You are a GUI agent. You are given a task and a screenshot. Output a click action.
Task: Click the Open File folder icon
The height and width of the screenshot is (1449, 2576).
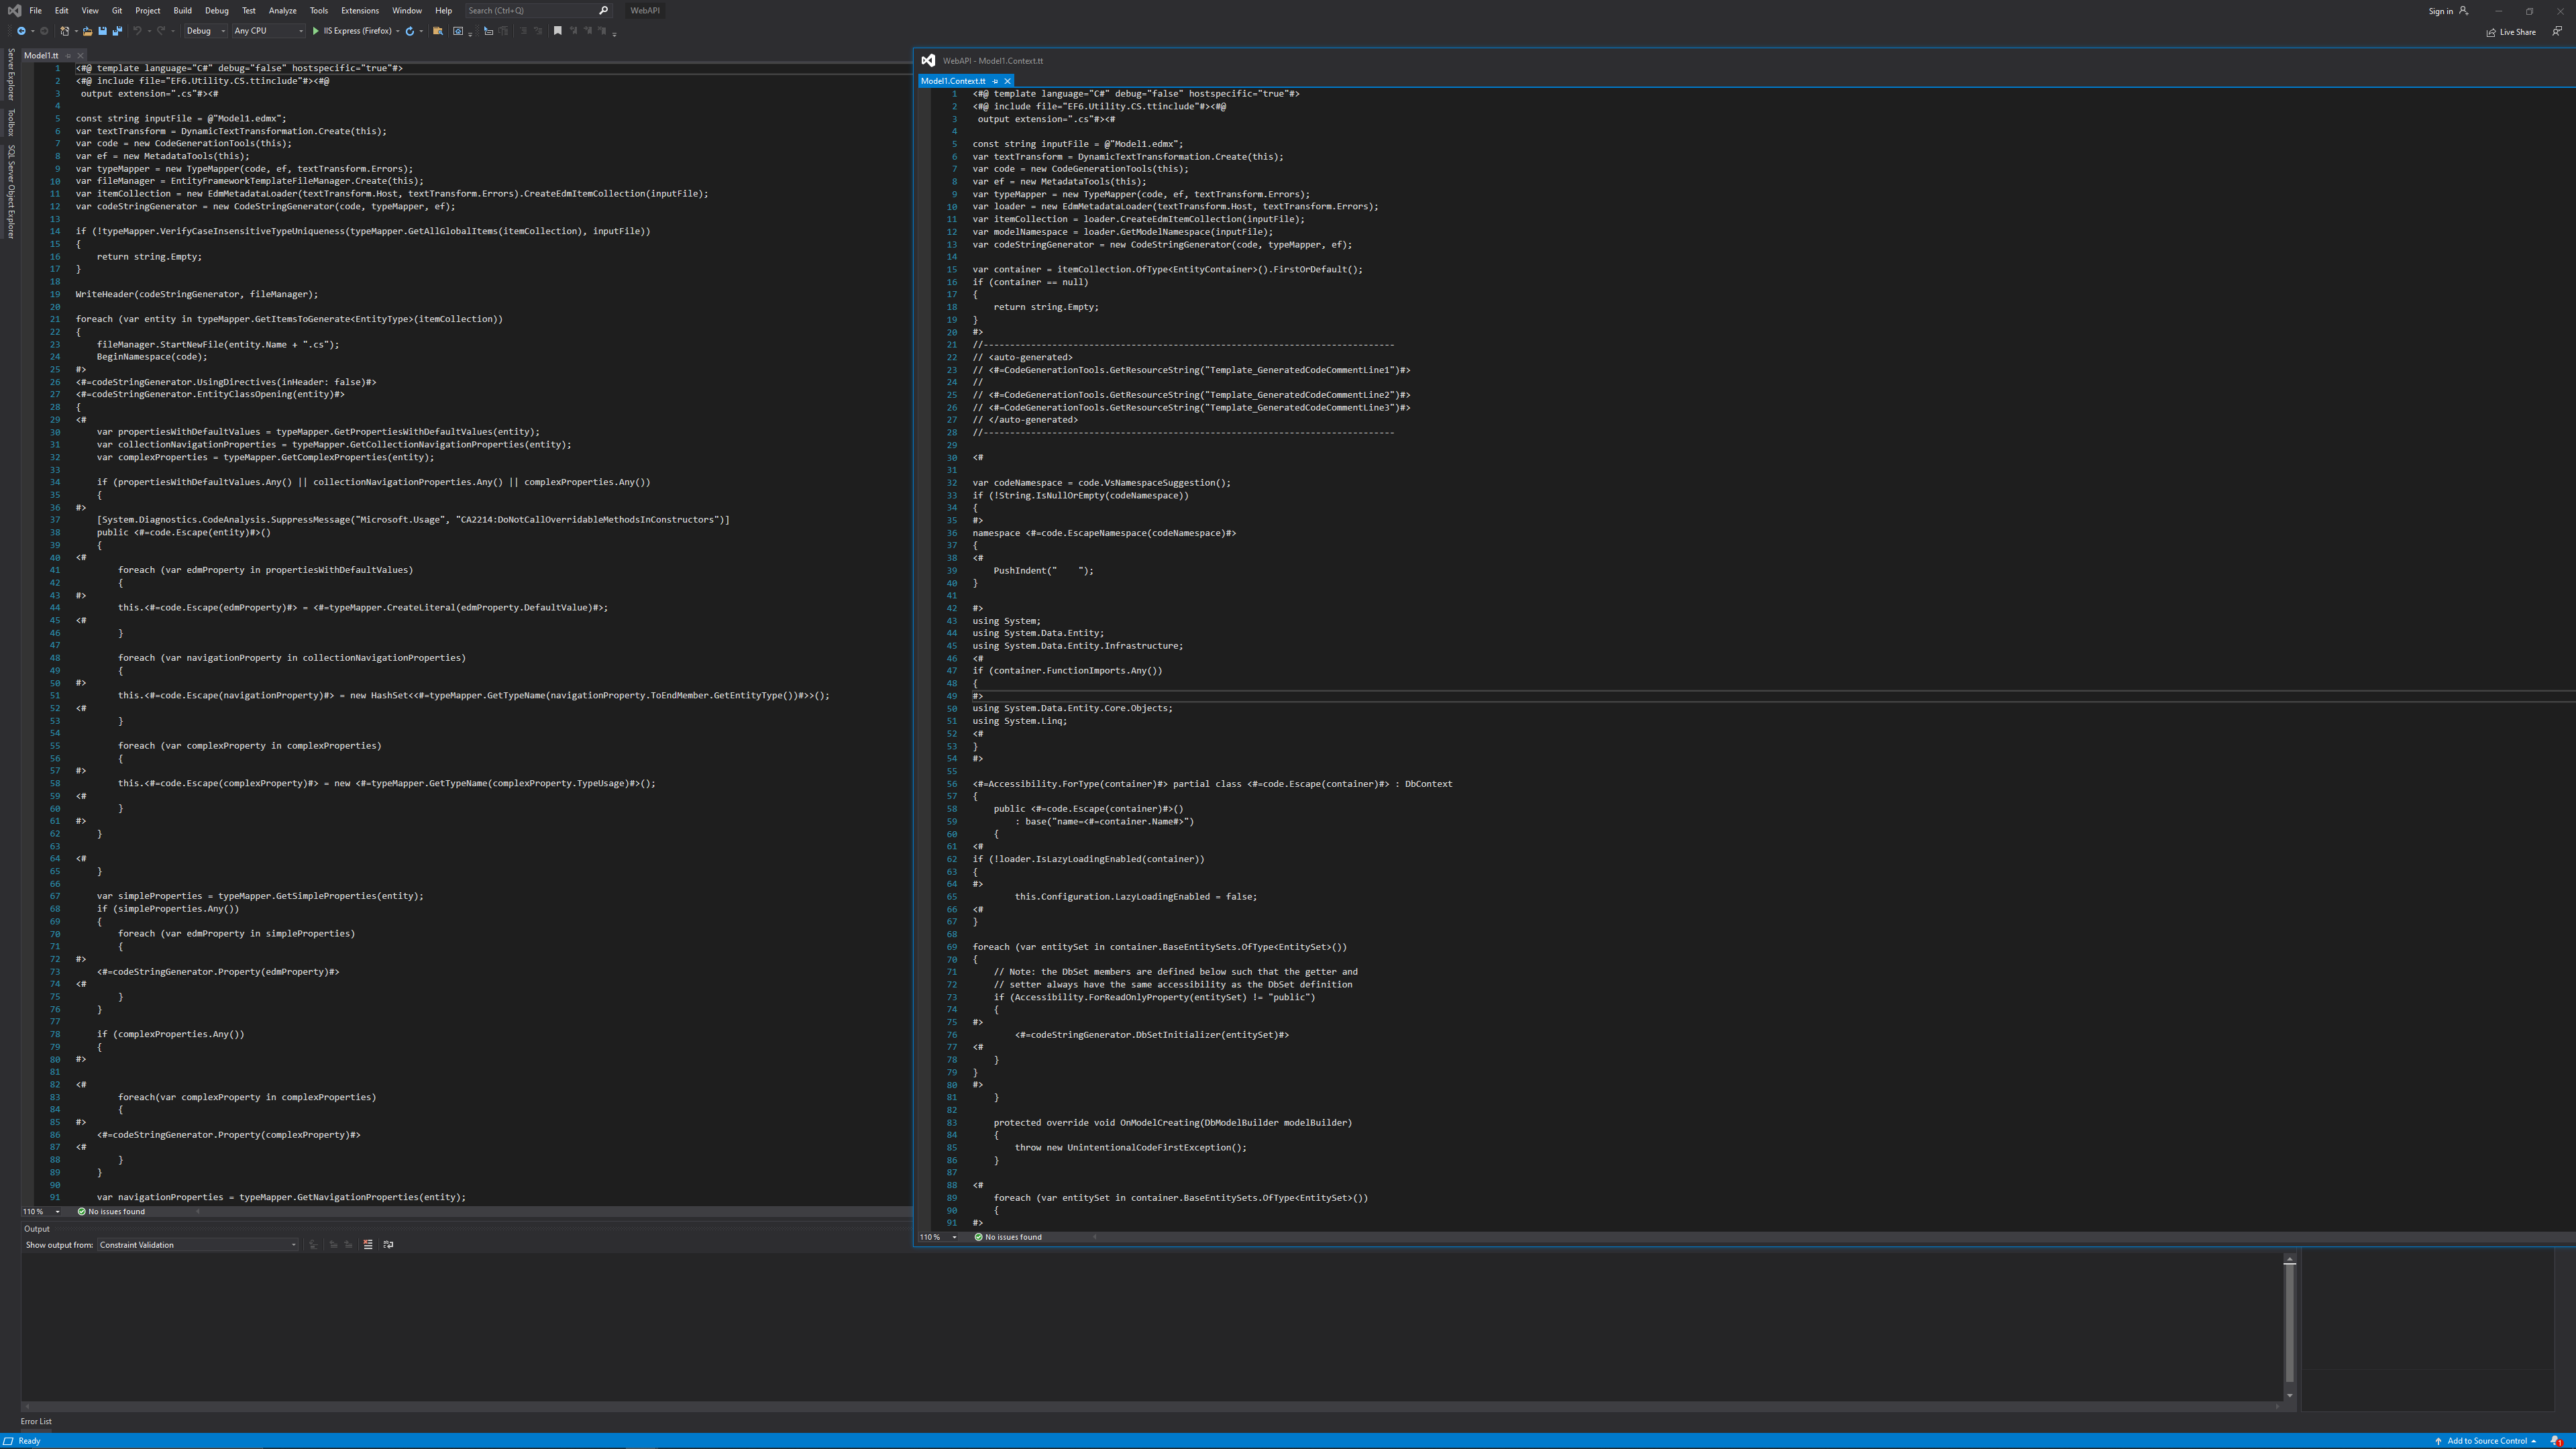coord(87,31)
